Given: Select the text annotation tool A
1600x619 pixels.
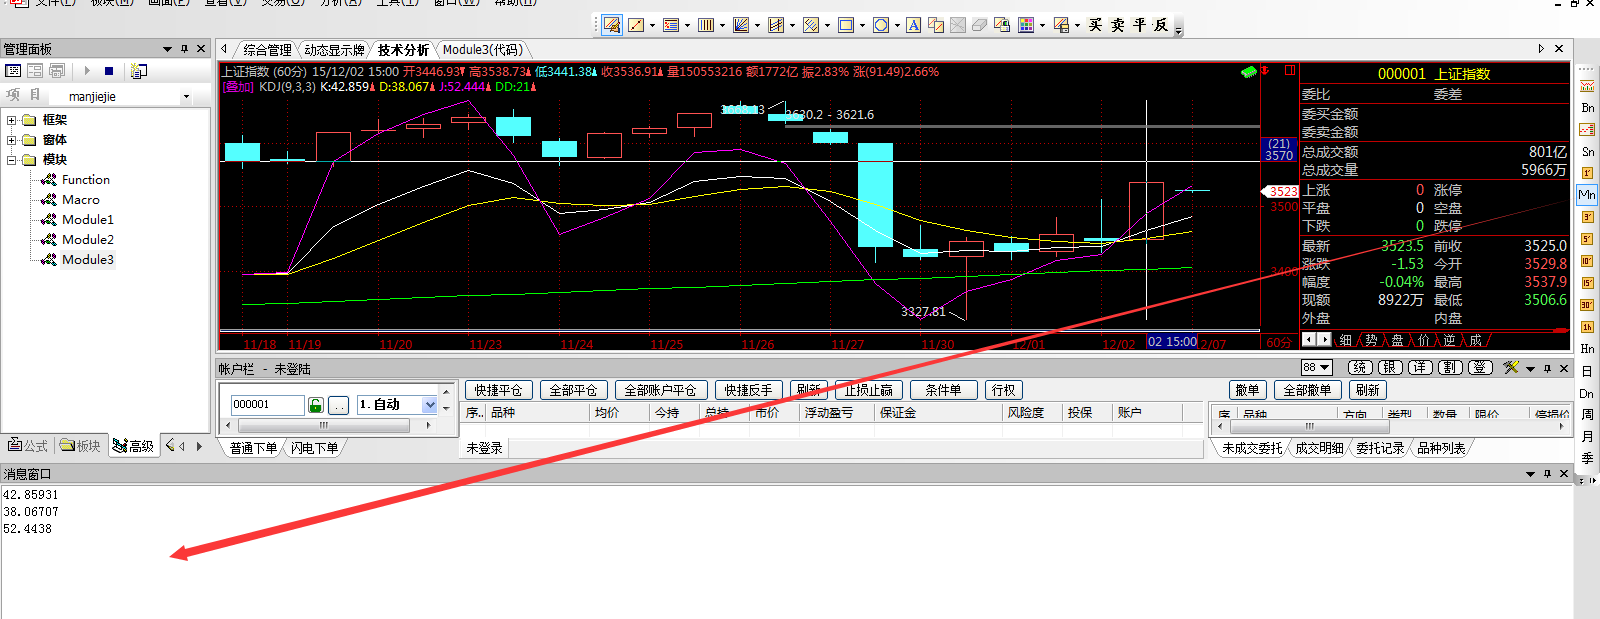Looking at the screenshot, I should [x=914, y=25].
